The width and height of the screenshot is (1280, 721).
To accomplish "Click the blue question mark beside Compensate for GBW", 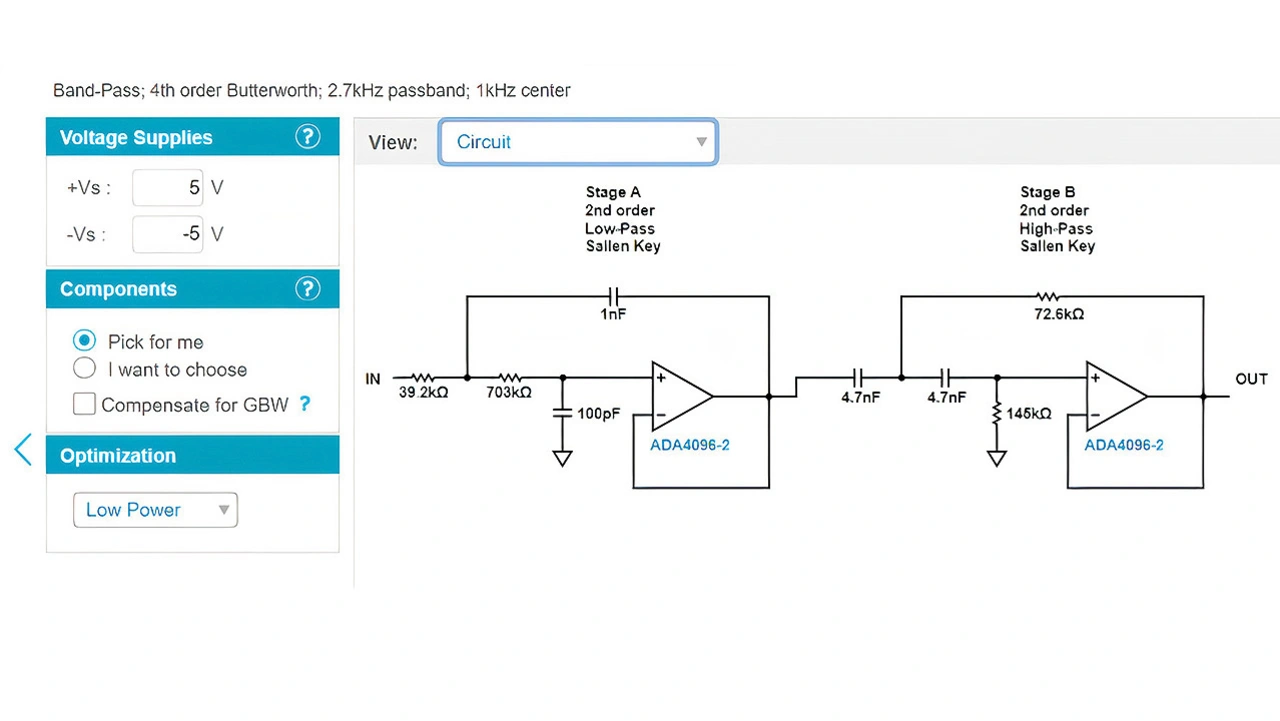I will pos(305,404).
